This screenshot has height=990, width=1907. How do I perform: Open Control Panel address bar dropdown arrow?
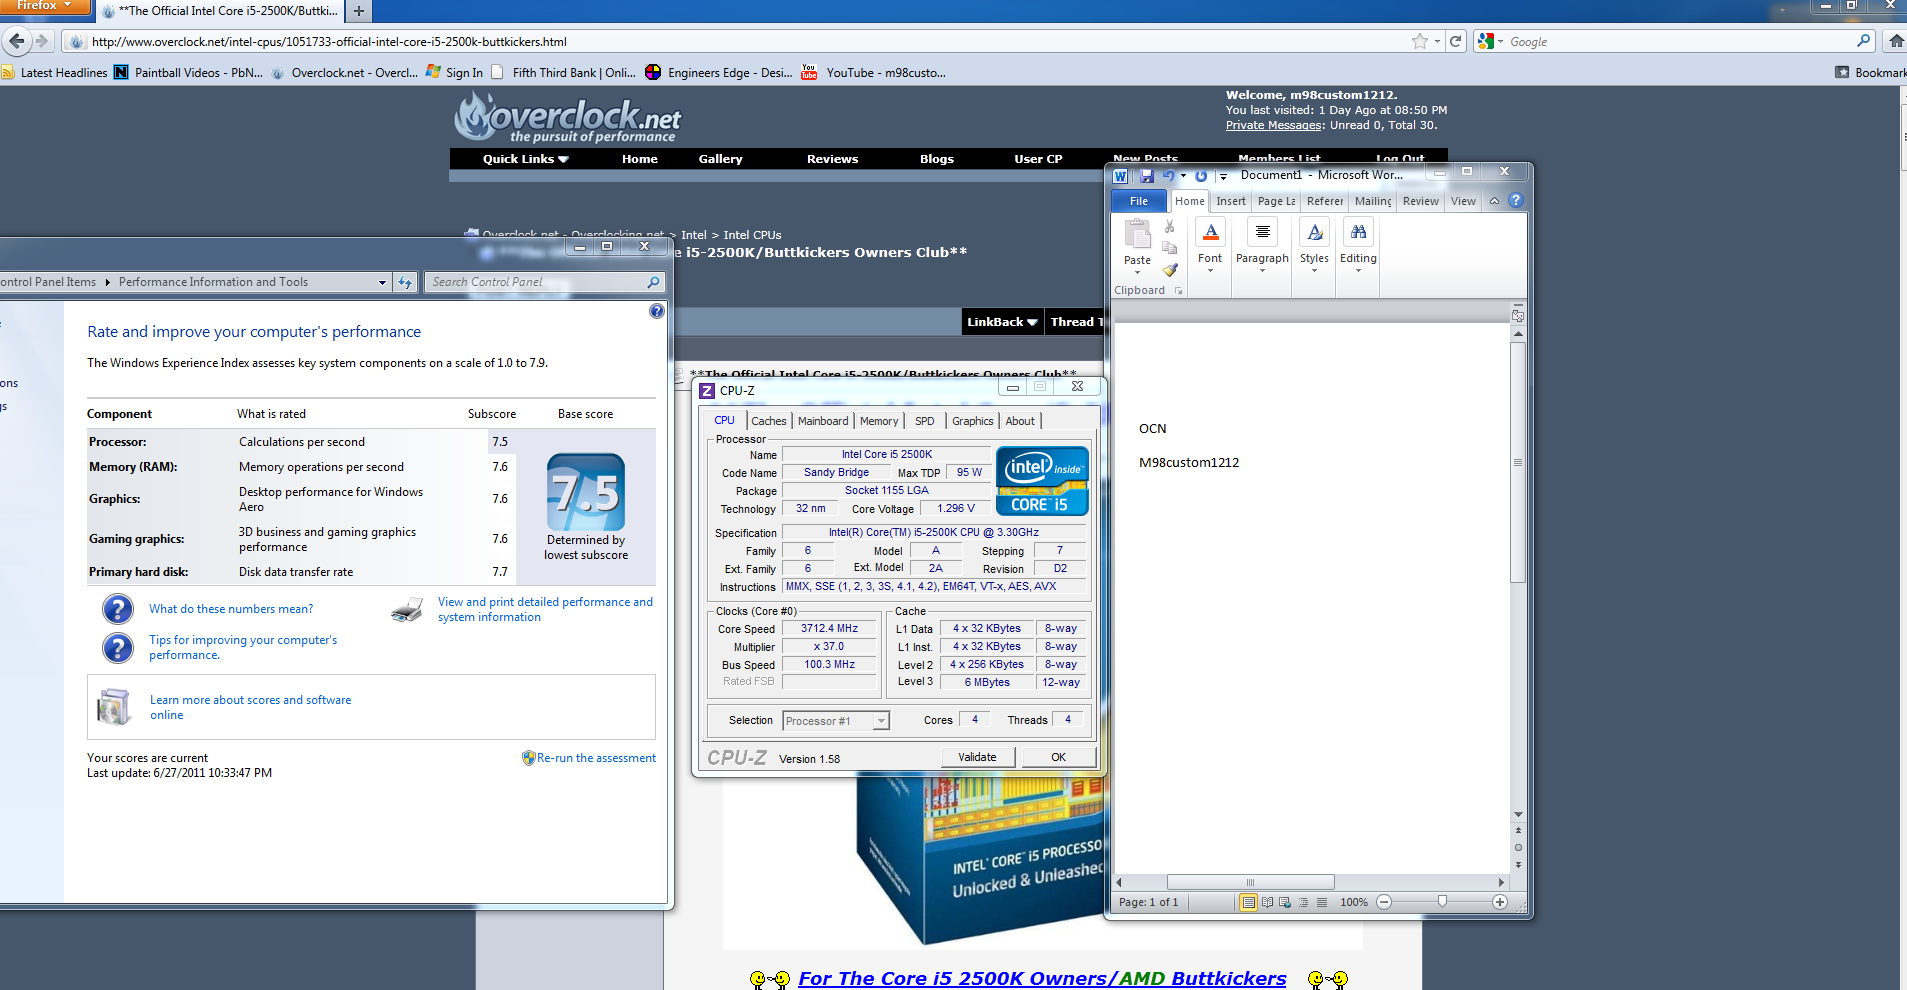click(382, 282)
